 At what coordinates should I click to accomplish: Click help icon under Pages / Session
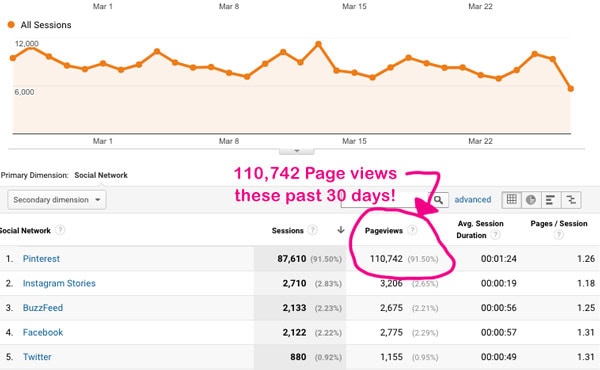559,235
